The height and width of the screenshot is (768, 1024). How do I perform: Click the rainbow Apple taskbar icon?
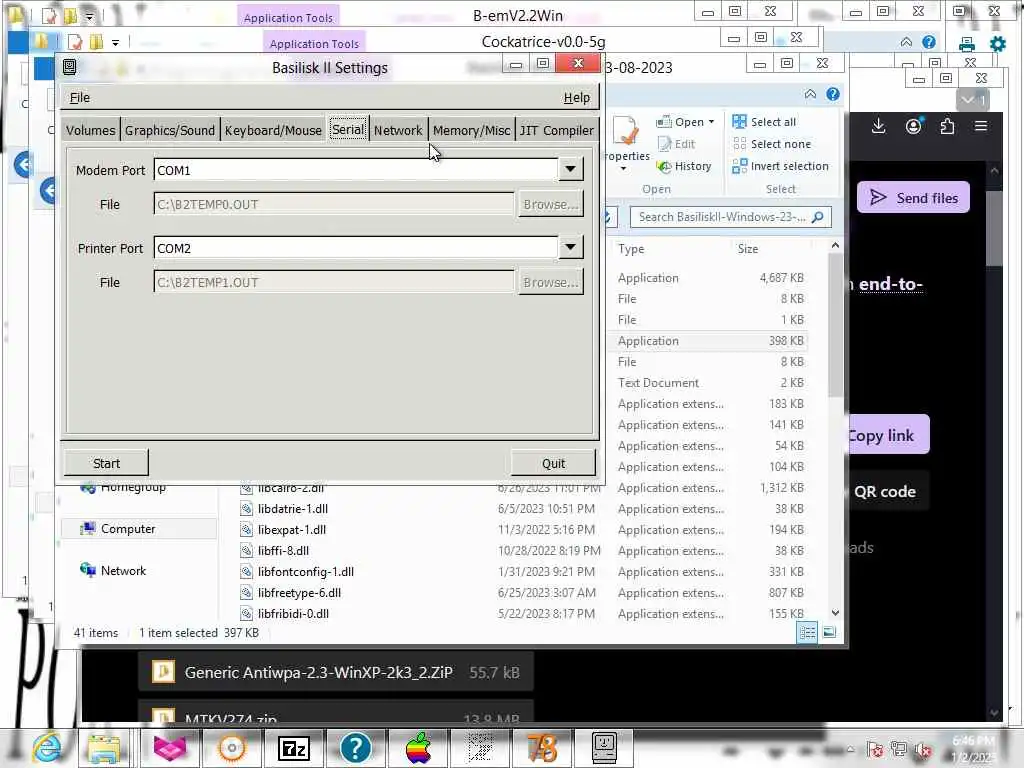(418, 748)
